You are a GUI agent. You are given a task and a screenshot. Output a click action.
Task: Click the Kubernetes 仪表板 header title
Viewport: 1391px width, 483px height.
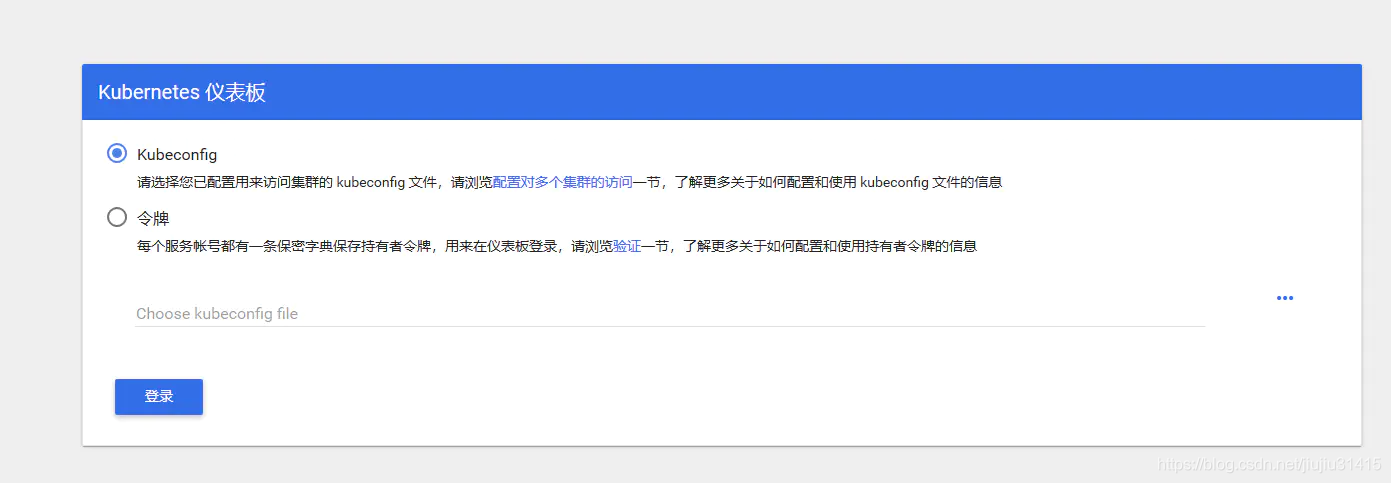pyautogui.click(x=182, y=92)
